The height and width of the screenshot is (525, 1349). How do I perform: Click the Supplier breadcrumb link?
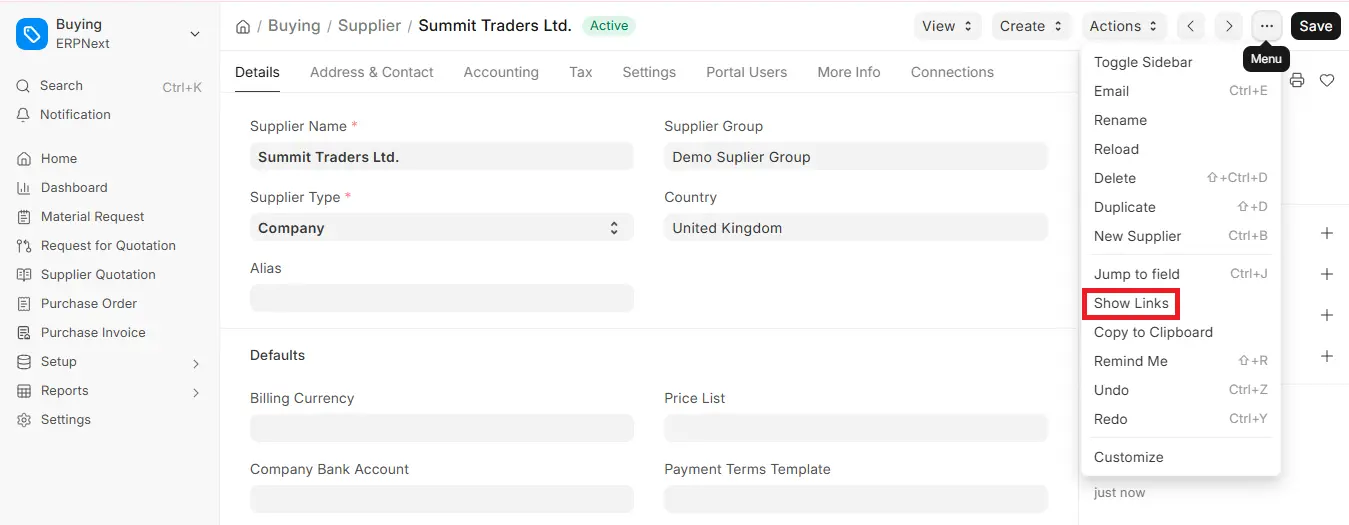click(369, 26)
